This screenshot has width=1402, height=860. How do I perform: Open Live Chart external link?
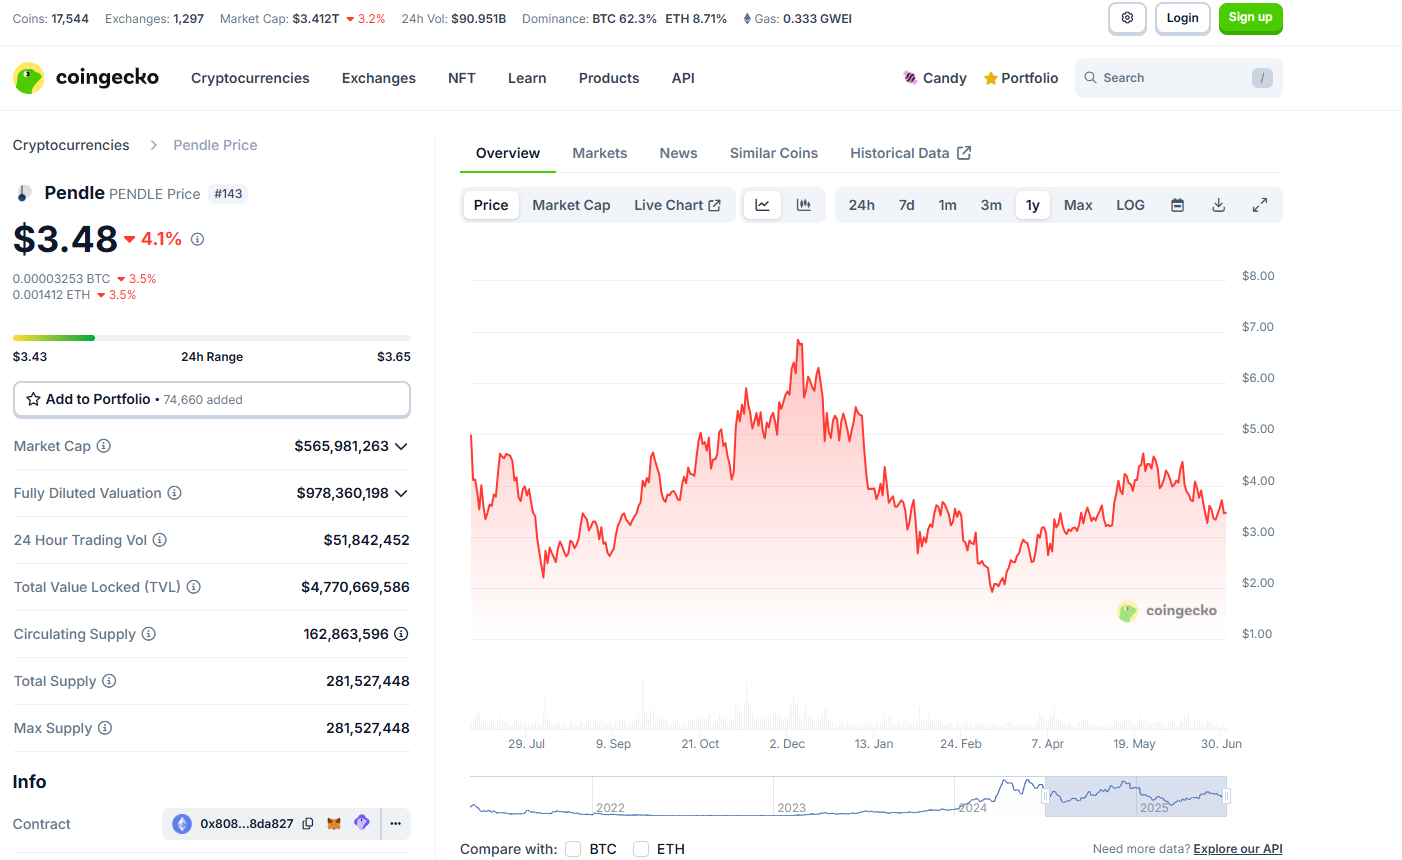click(677, 205)
